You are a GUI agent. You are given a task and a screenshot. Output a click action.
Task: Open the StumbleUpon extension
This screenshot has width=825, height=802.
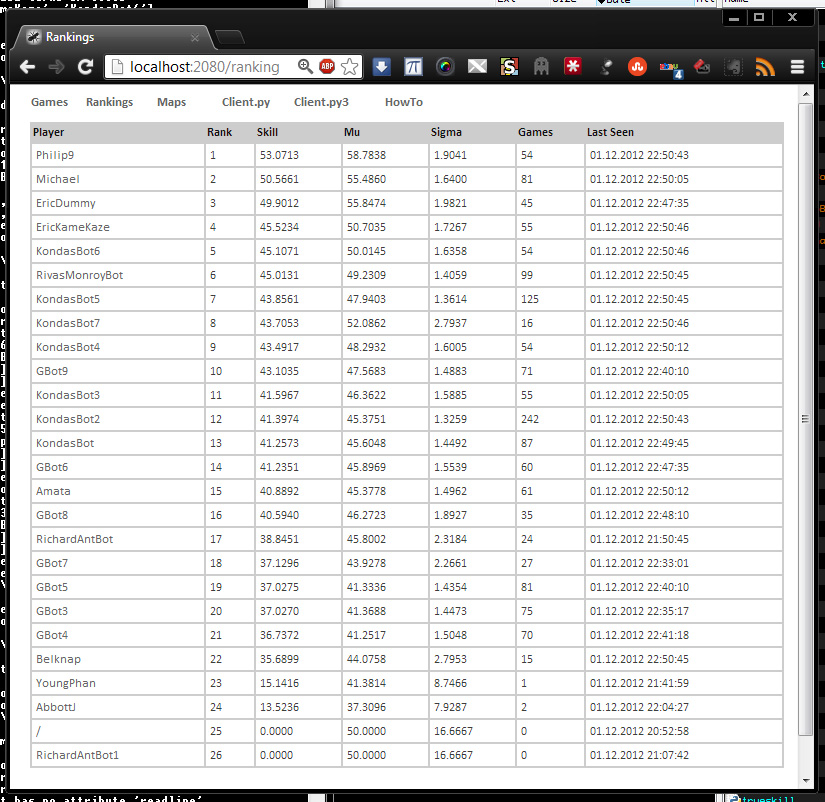click(x=636, y=67)
